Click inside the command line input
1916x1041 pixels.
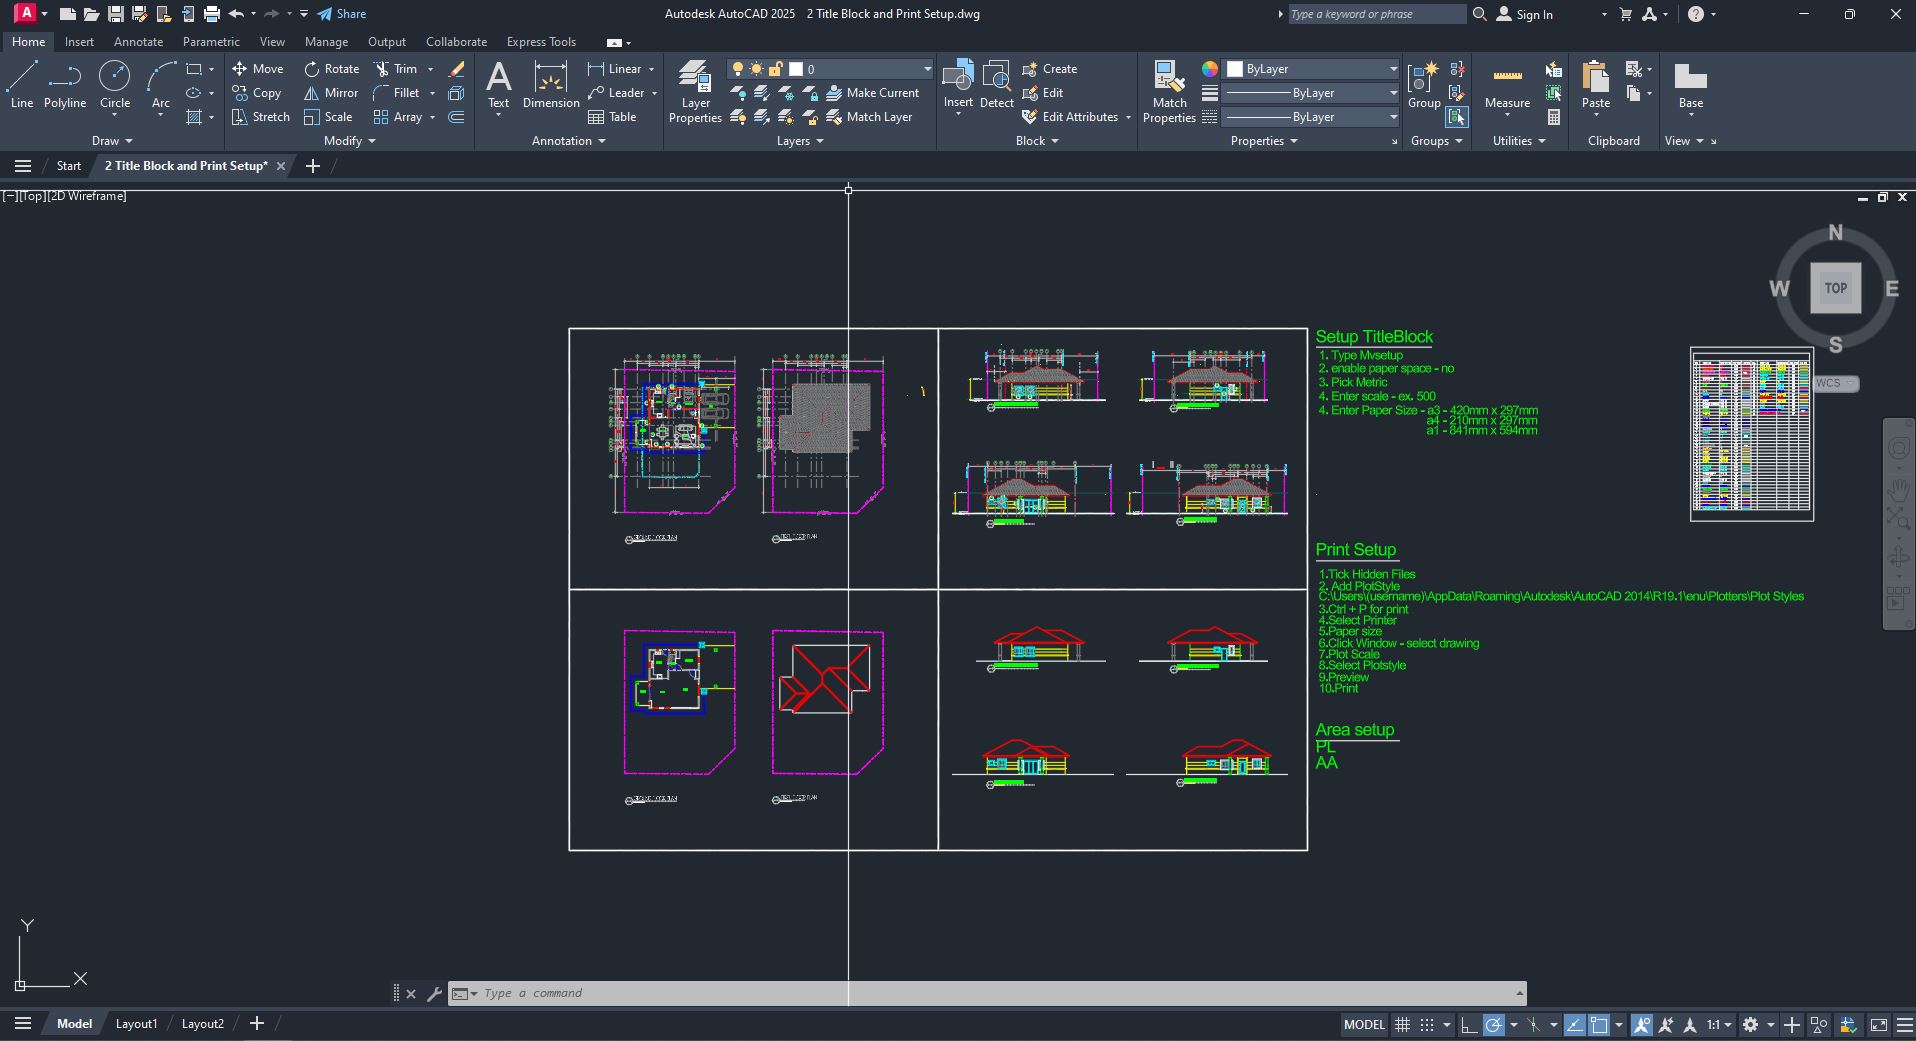click(x=700, y=992)
